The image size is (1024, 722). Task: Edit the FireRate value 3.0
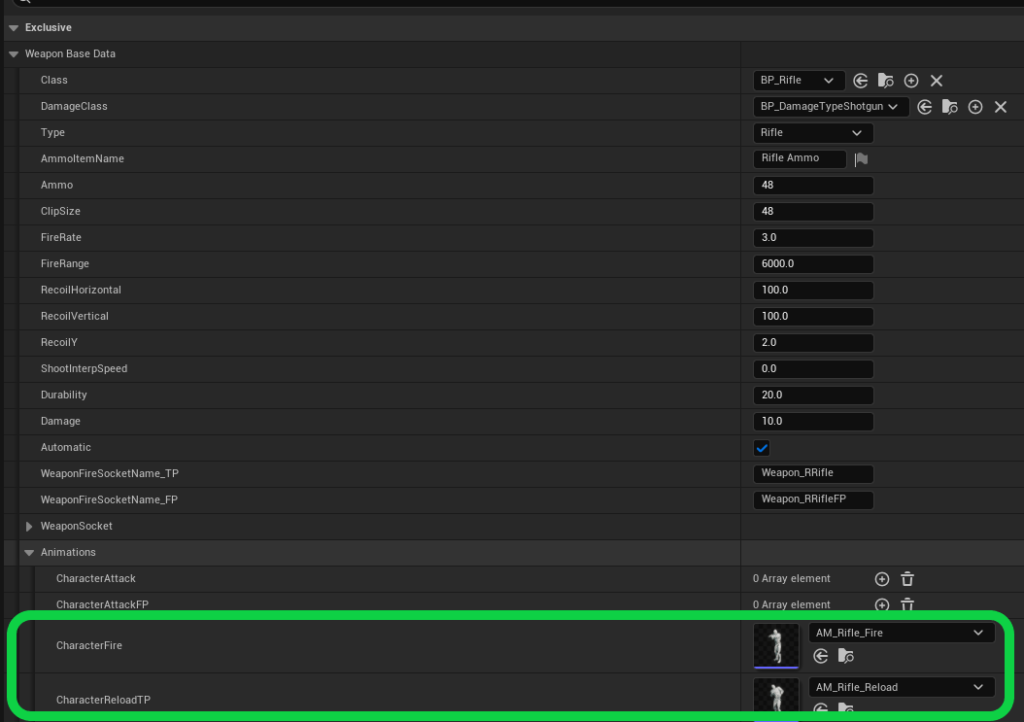coord(813,238)
